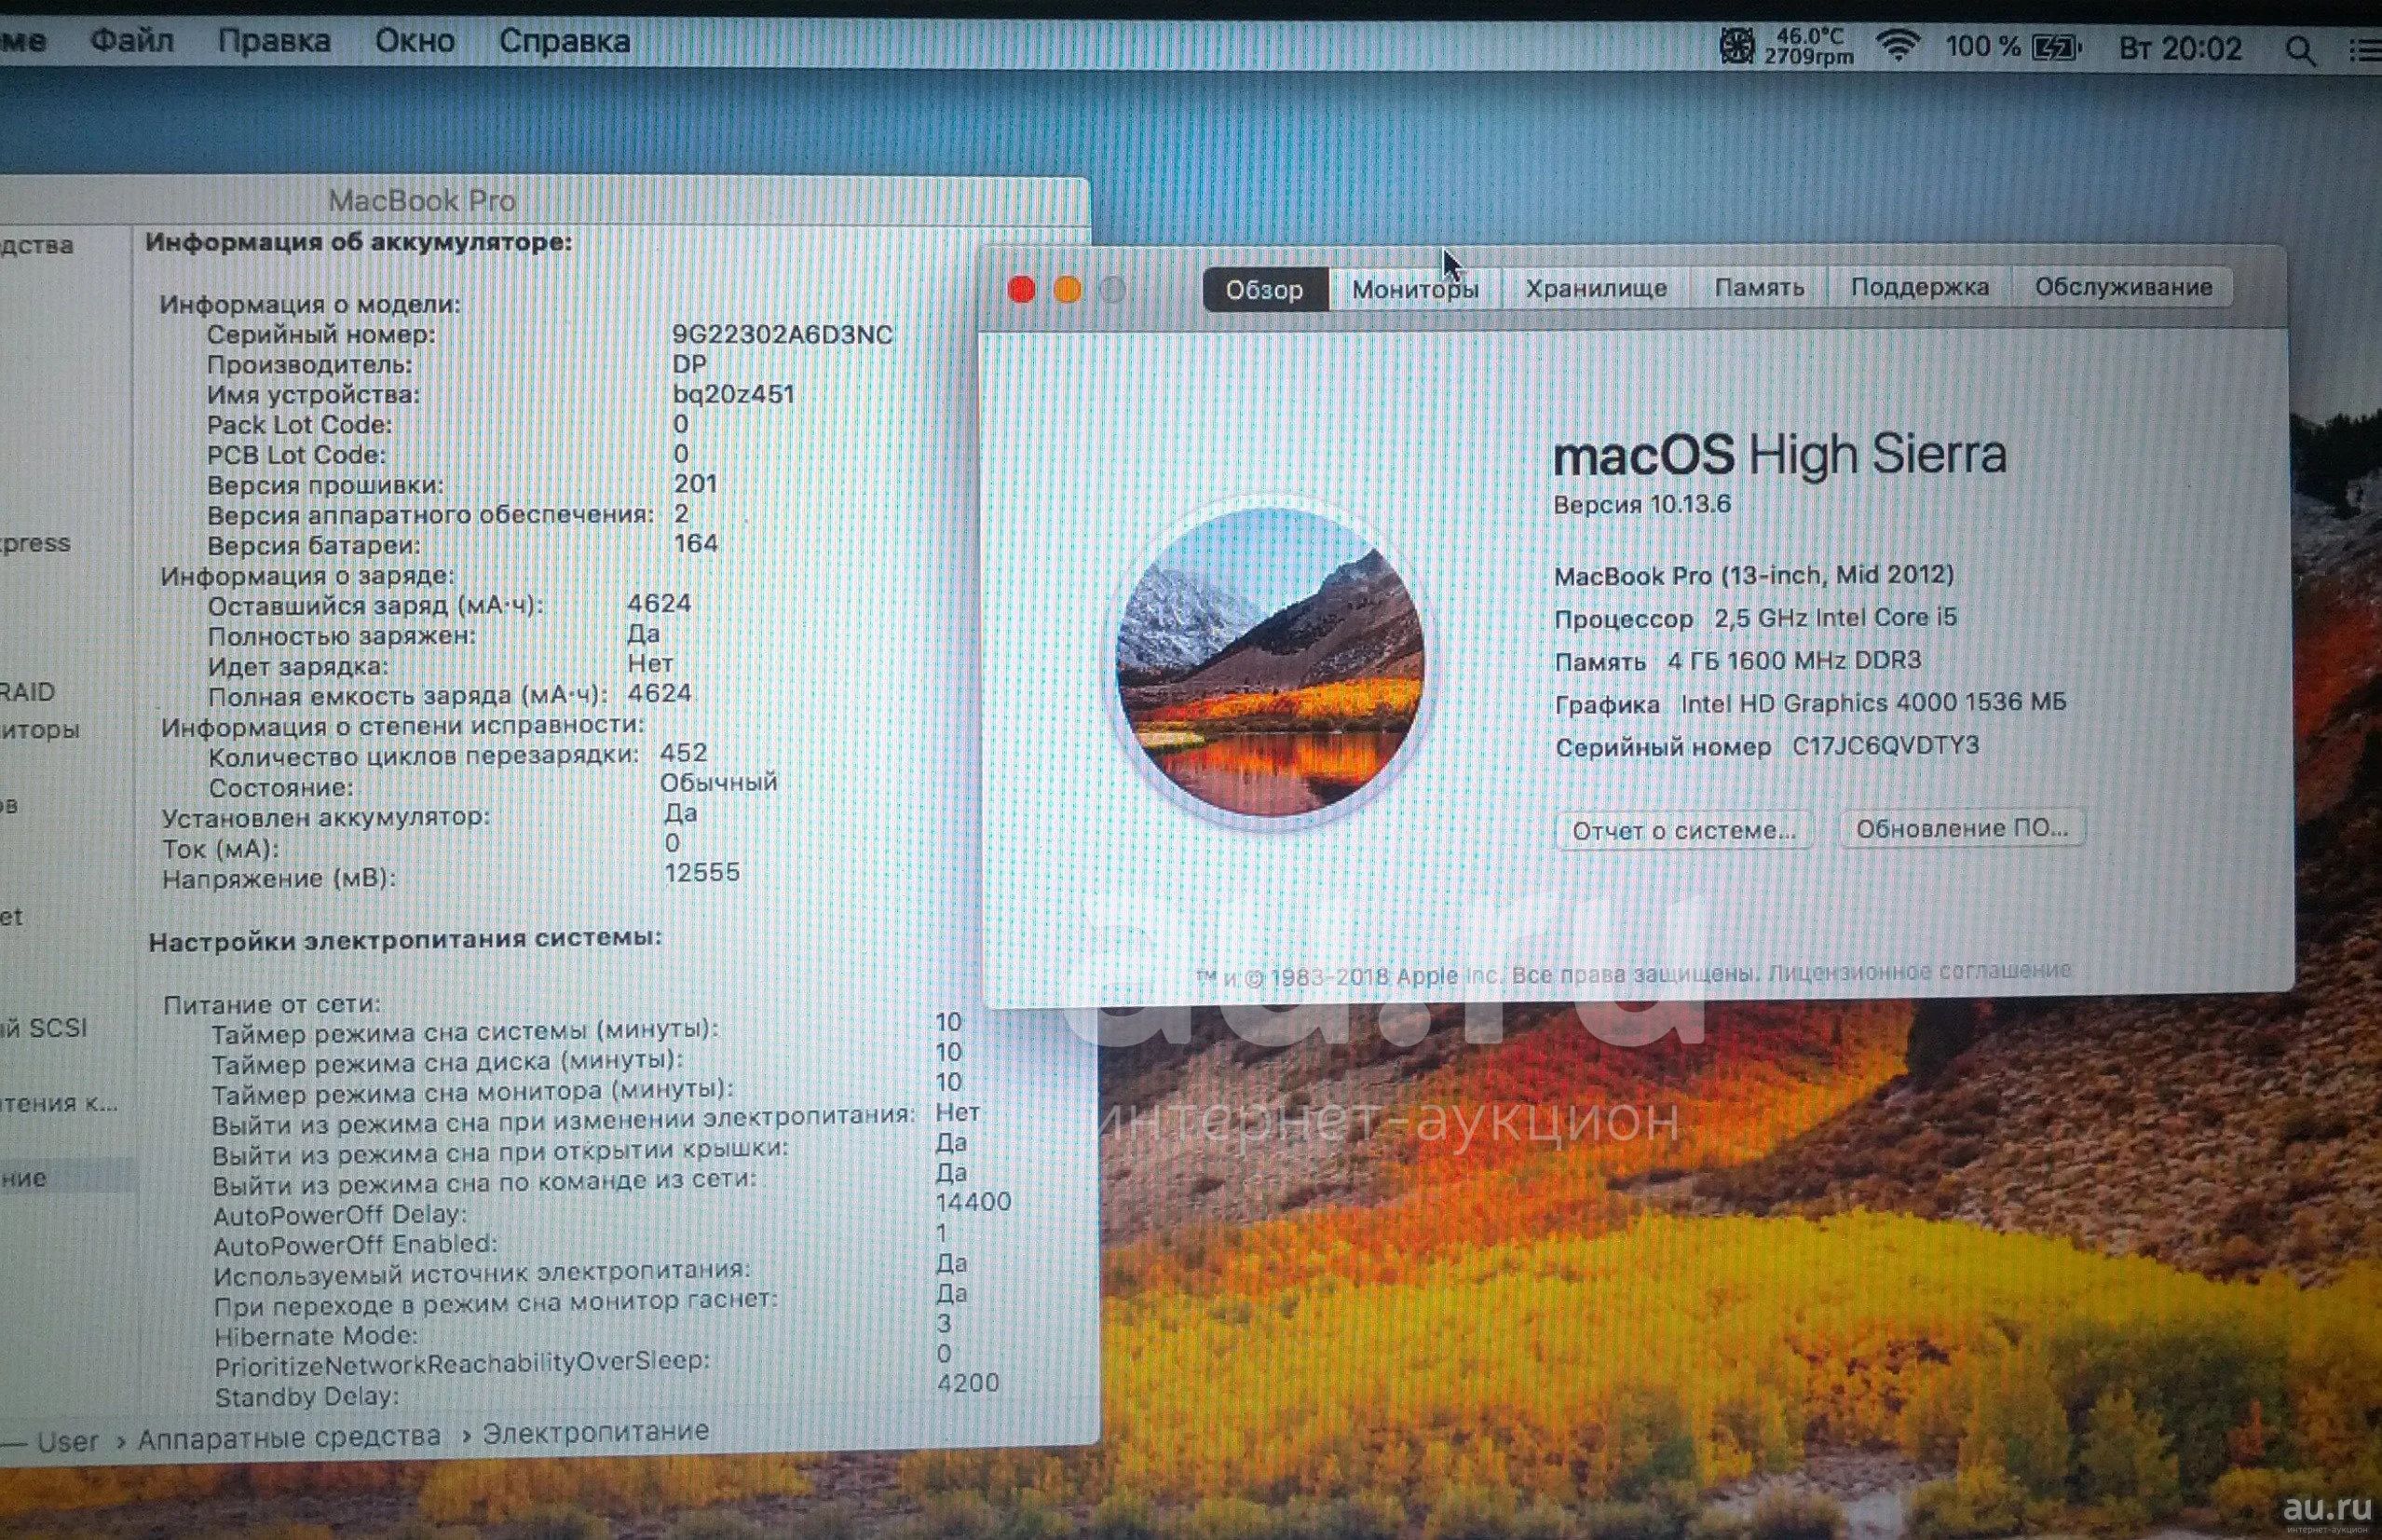Click Состояние value Обычный
2382x1540 pixels.
click(718, 782)
